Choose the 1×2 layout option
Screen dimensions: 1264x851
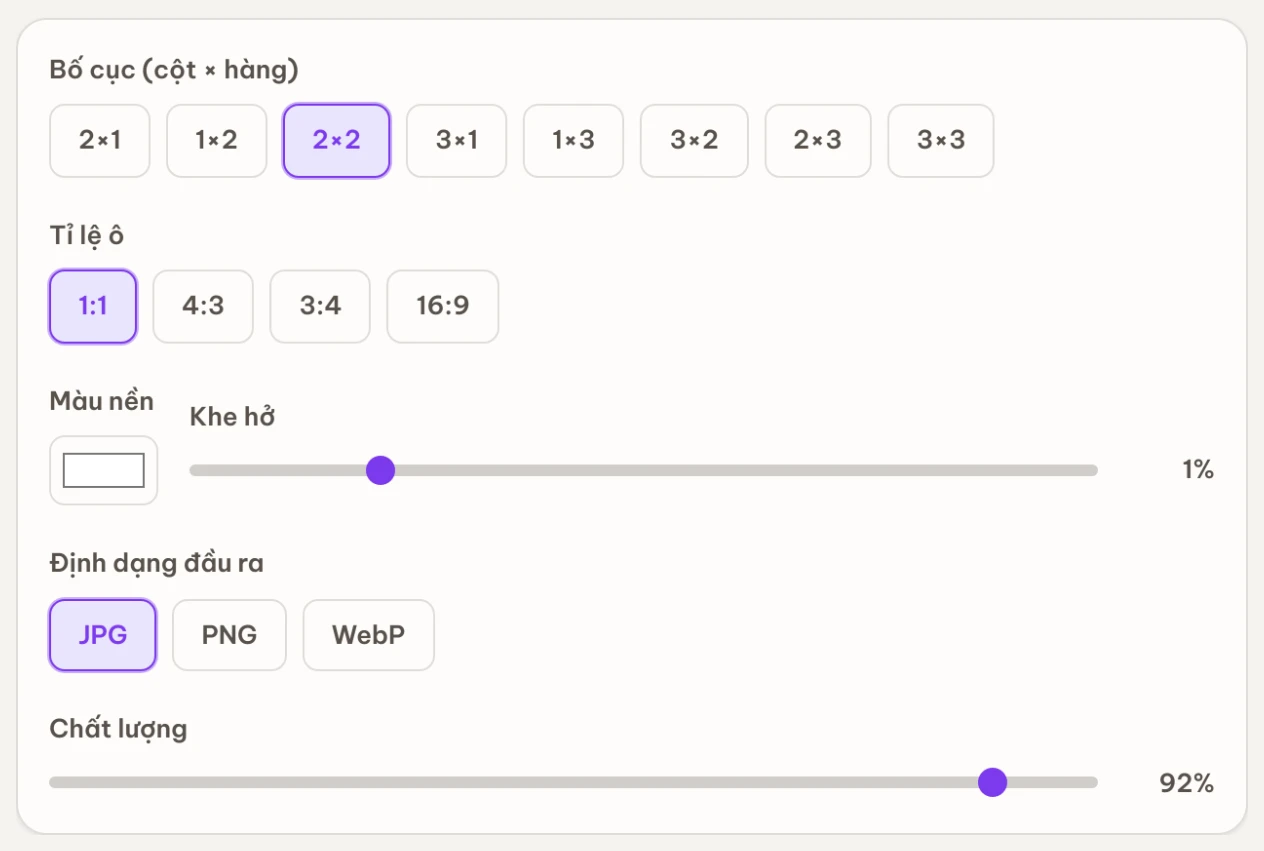point(217,141)
